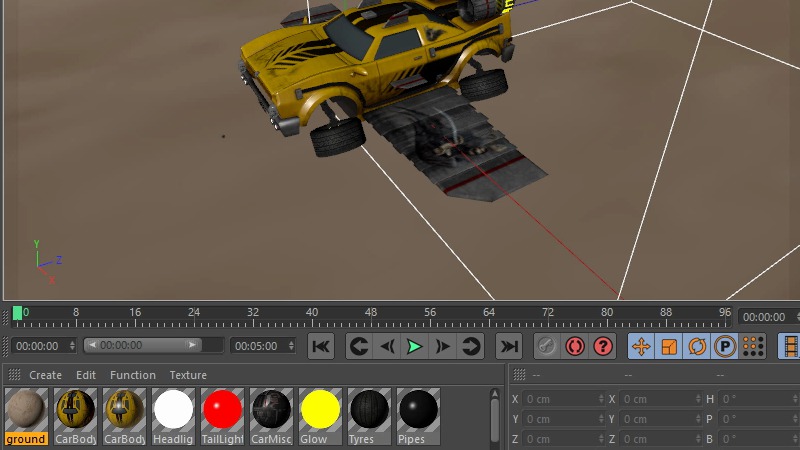Step to the next keyframe
Screen dimensions: 800x450
[x=470, y=346]
